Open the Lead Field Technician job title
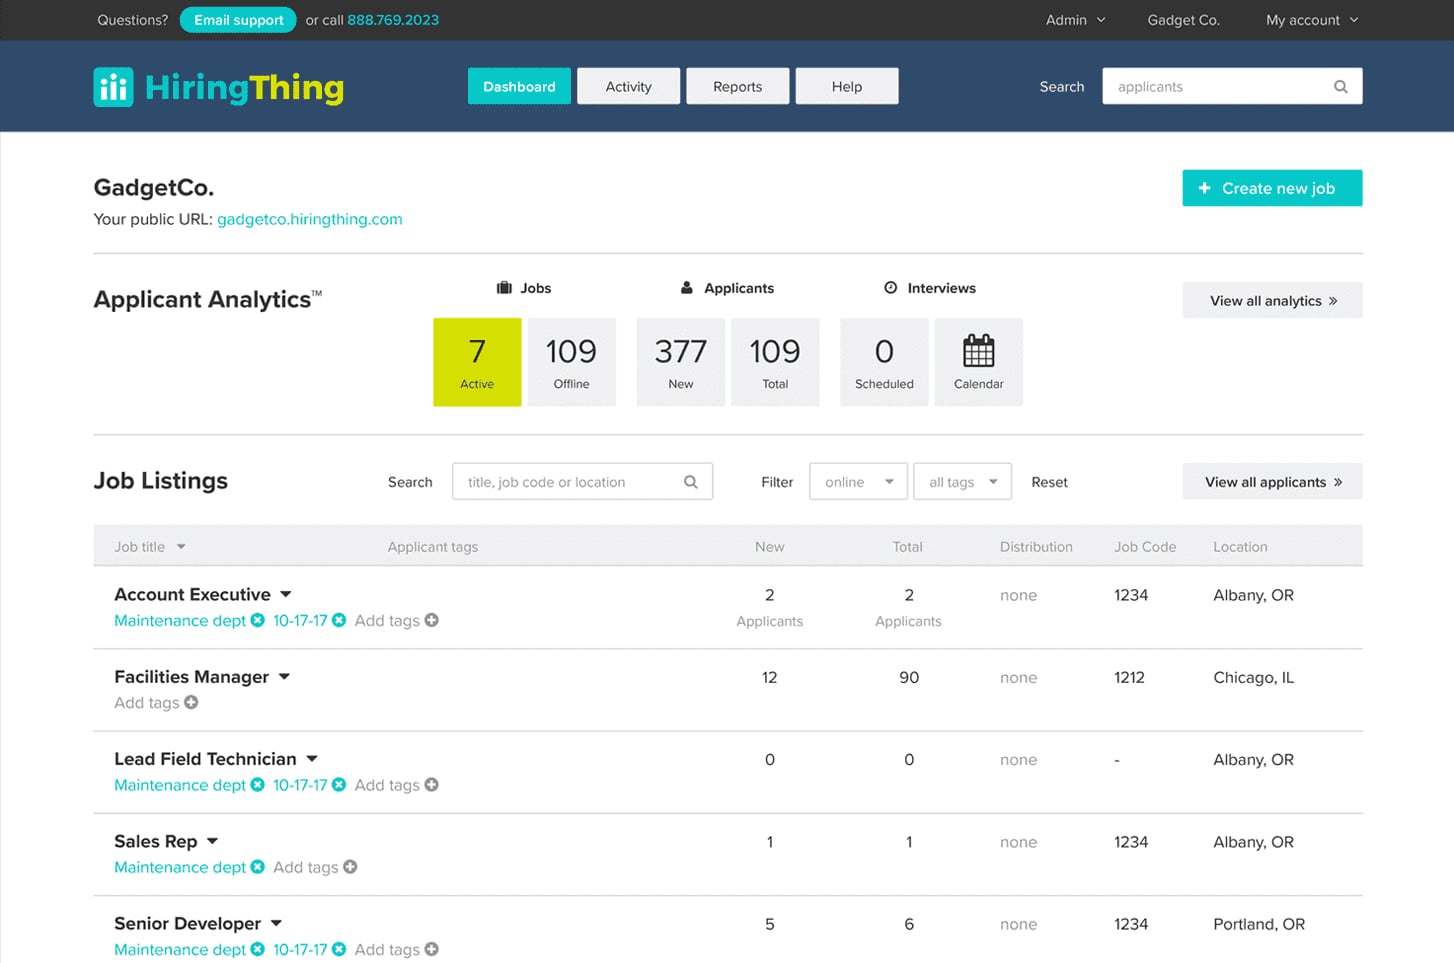Screen dimensions: 1454x963 pyautogui.click(x=205, y=759)
